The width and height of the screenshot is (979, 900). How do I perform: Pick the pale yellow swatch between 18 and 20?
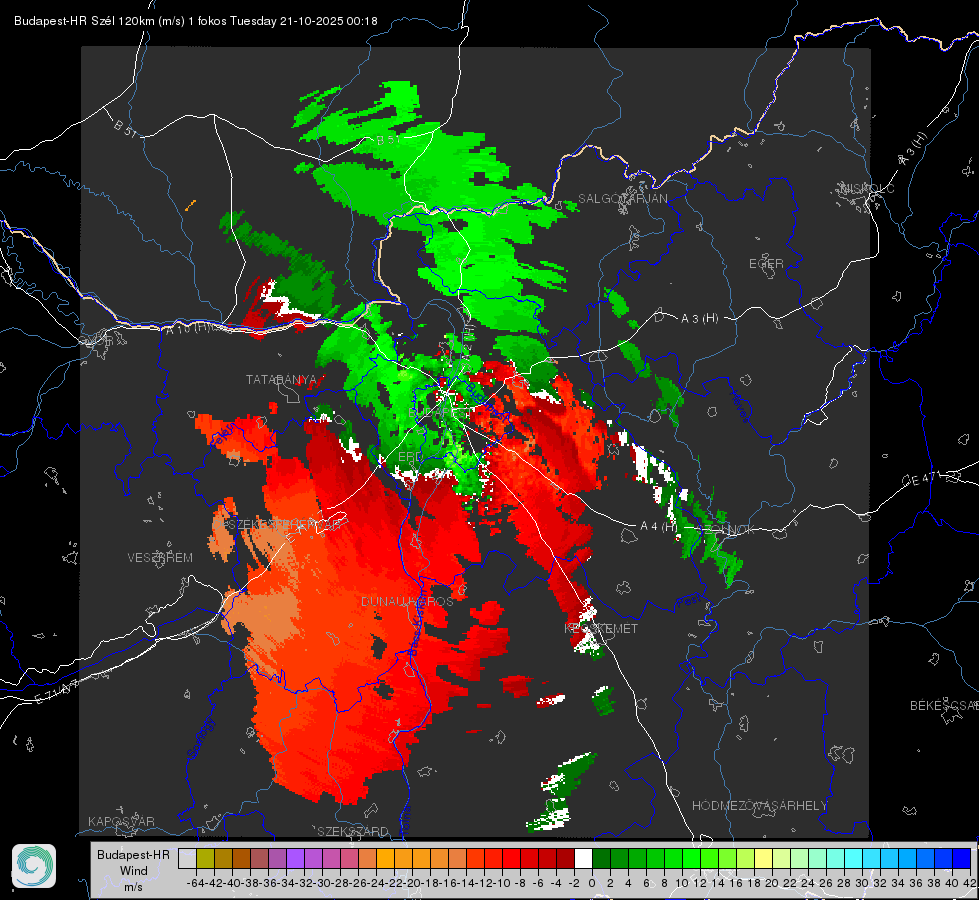pos(763,858)
